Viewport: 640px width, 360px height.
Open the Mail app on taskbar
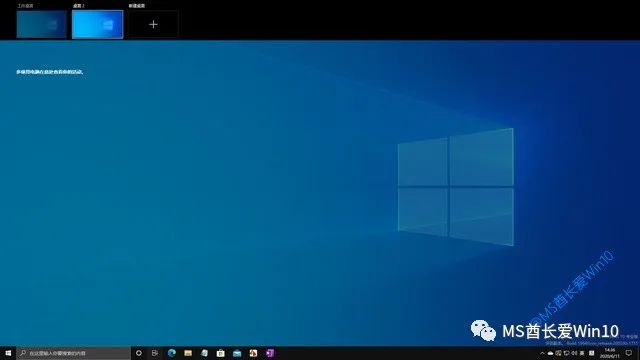coord(237,353)
